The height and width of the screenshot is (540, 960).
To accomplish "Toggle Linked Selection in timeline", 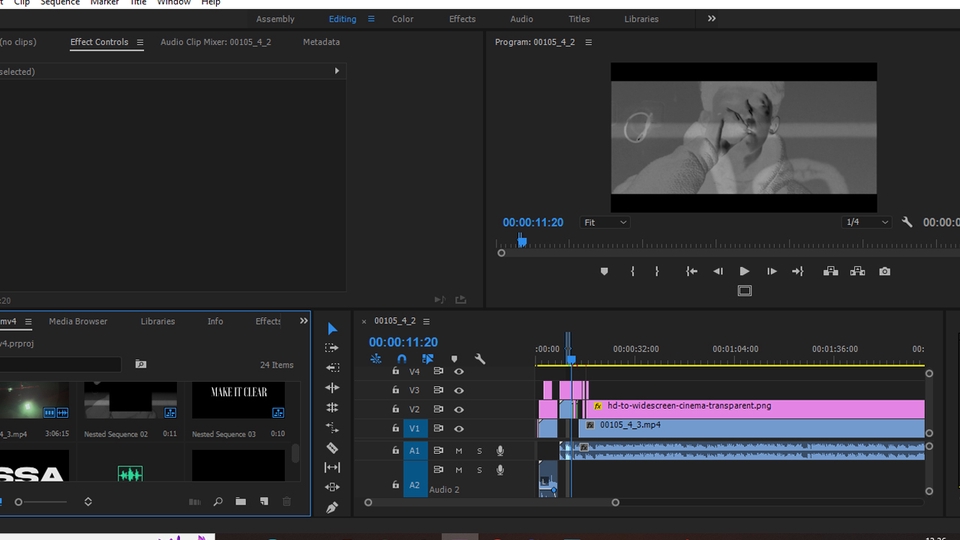I will 427,359.
